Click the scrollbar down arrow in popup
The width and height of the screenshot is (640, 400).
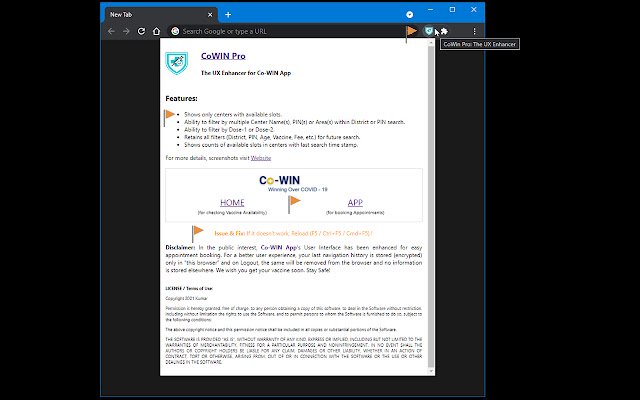(x=431, y=371)
